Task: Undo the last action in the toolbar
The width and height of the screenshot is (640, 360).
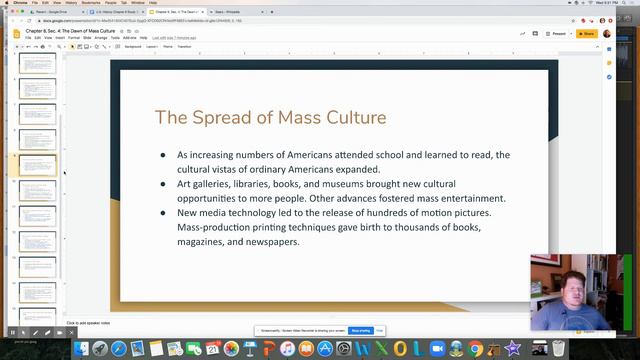Action: point(29,47)
